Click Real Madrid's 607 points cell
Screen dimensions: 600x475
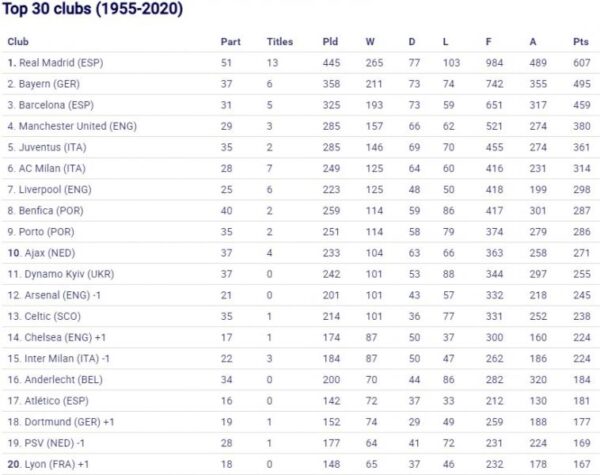click(580, 62)
